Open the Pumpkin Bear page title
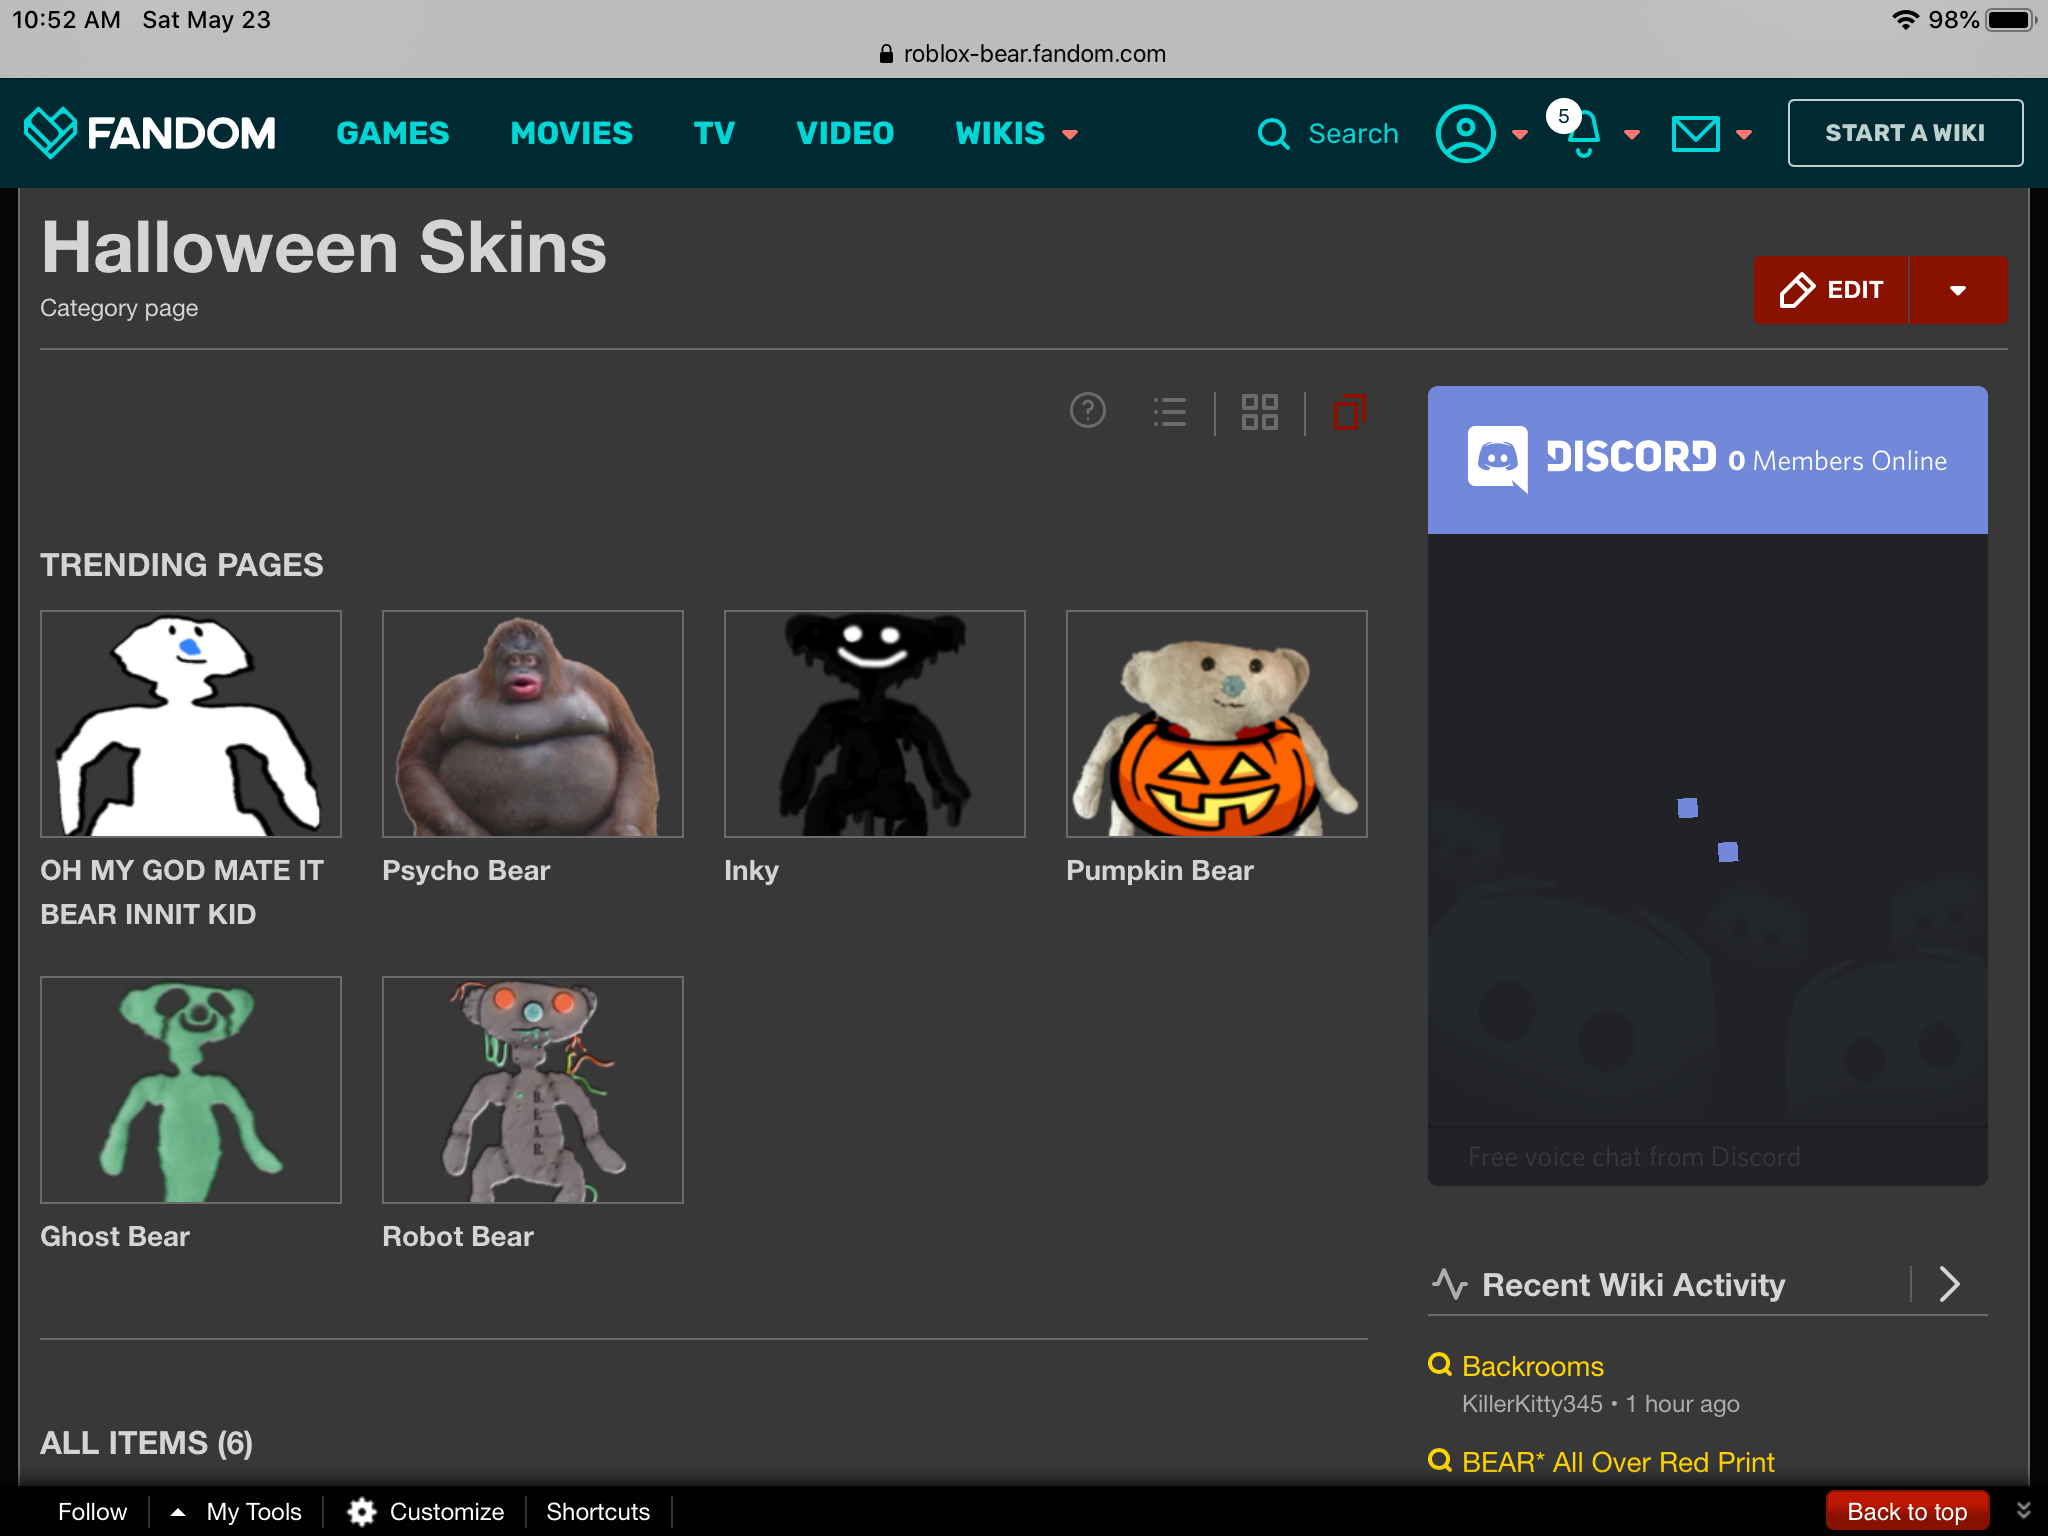This screenshot has height=1536, width=2048. (x=1160, y=870)
